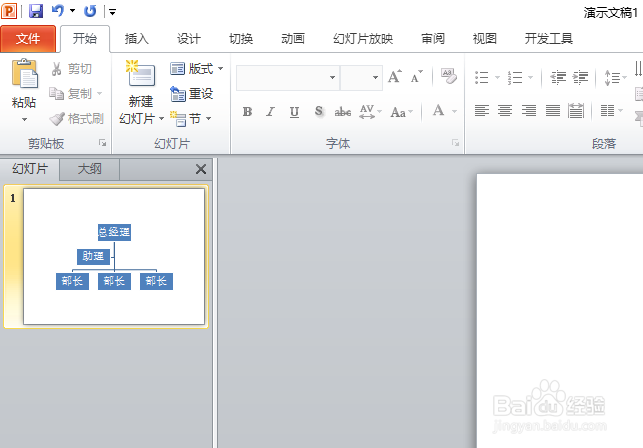Open the Aa change case menu
The width and height of the screenshot is (643, 448).
[x=402, y=112]
